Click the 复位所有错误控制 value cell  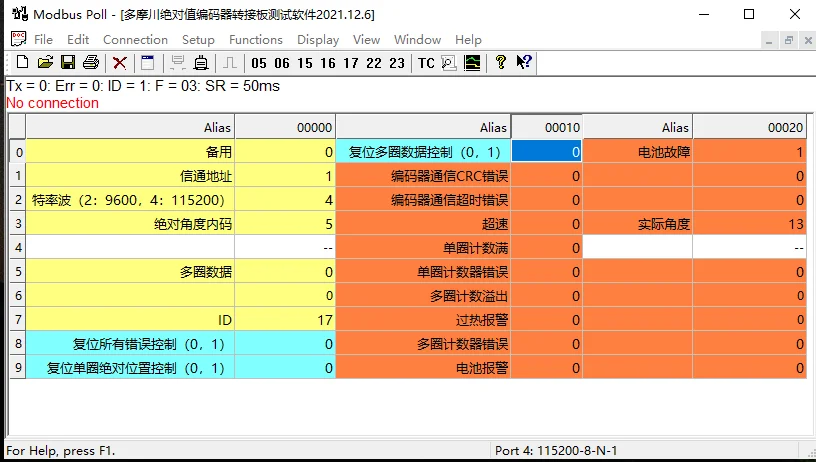click(285, 343)
